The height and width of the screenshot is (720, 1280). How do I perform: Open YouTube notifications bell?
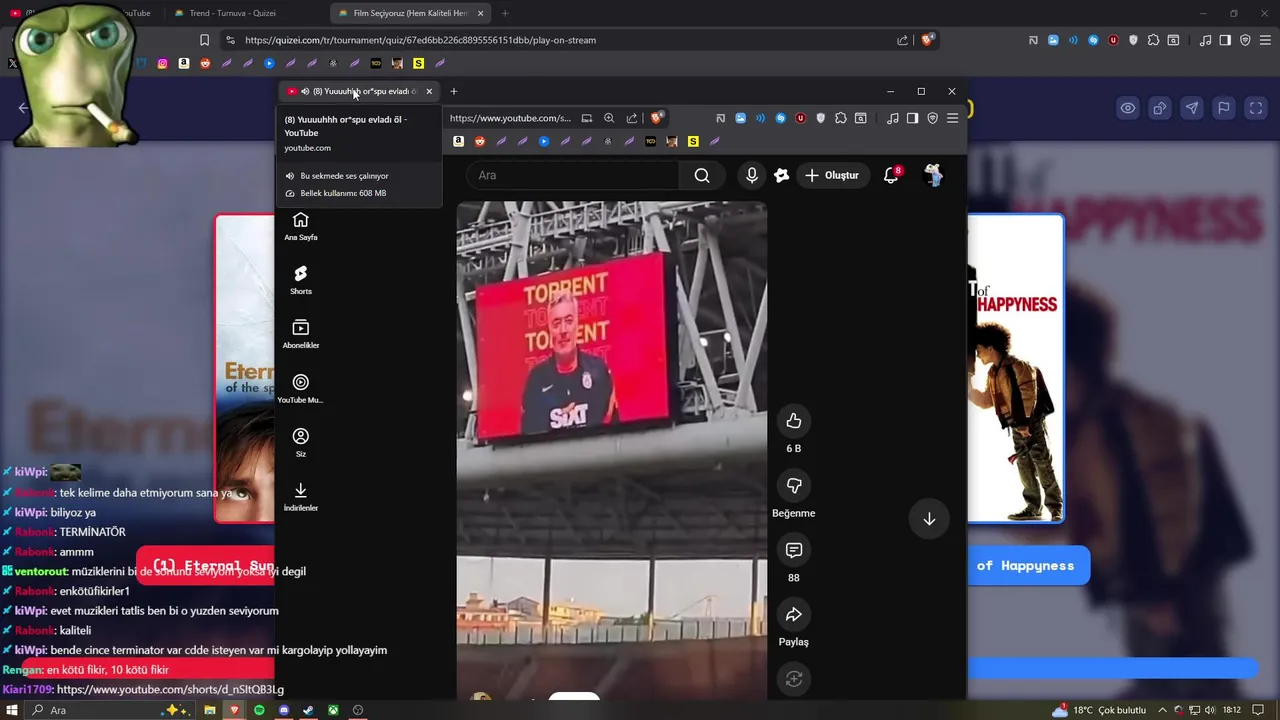tap(891, 175)
